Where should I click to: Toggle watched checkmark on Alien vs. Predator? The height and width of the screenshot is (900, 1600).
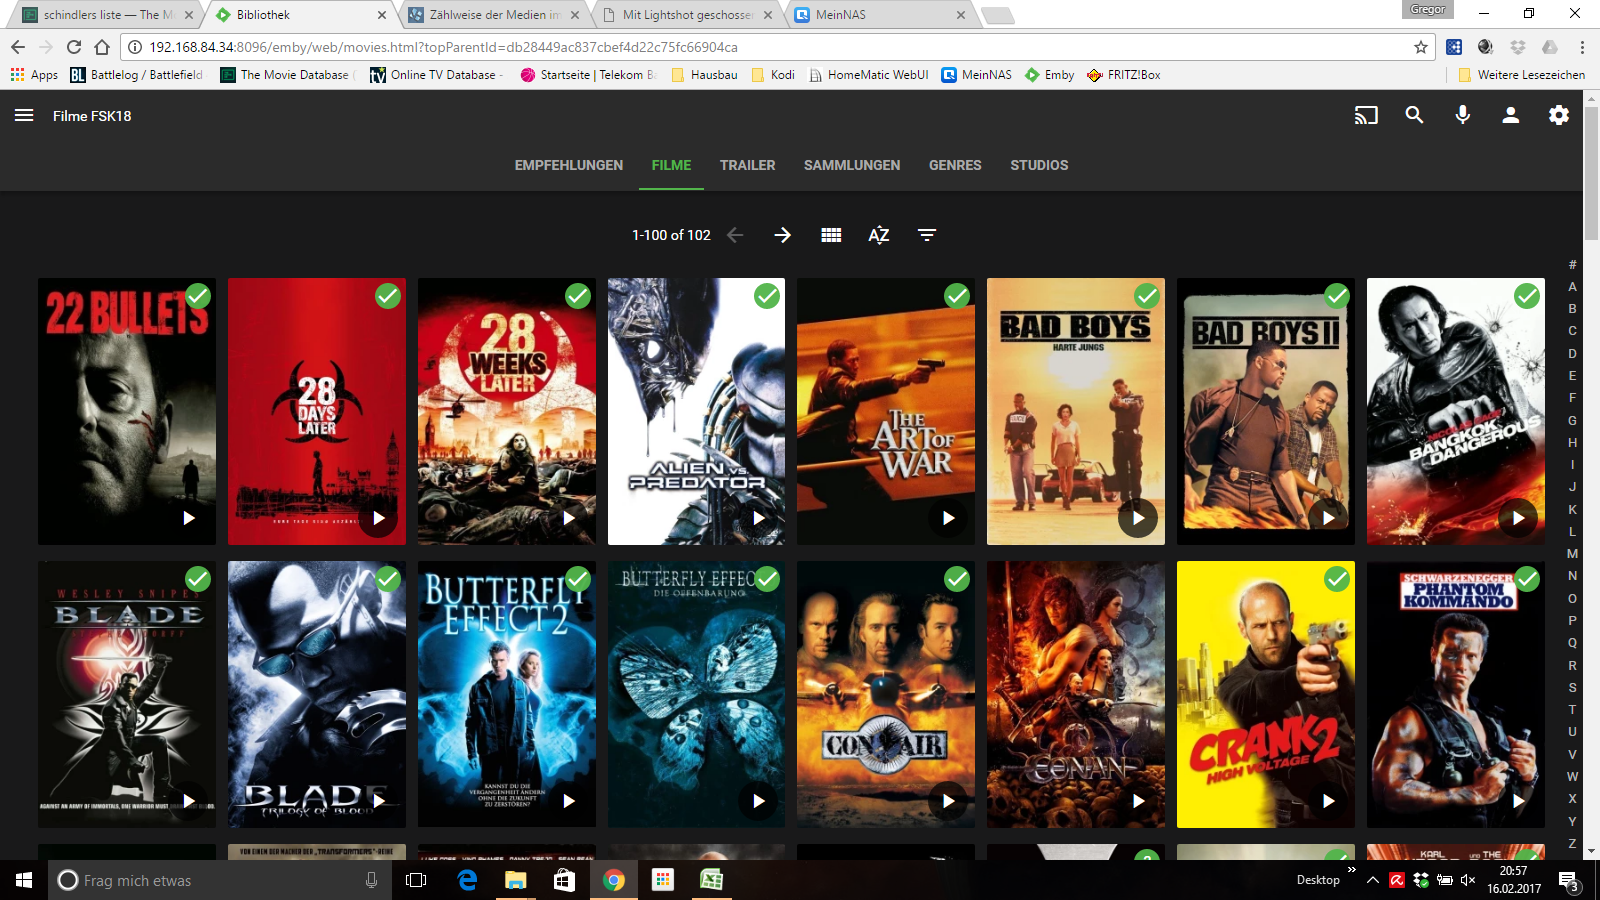tap(767, 296)
